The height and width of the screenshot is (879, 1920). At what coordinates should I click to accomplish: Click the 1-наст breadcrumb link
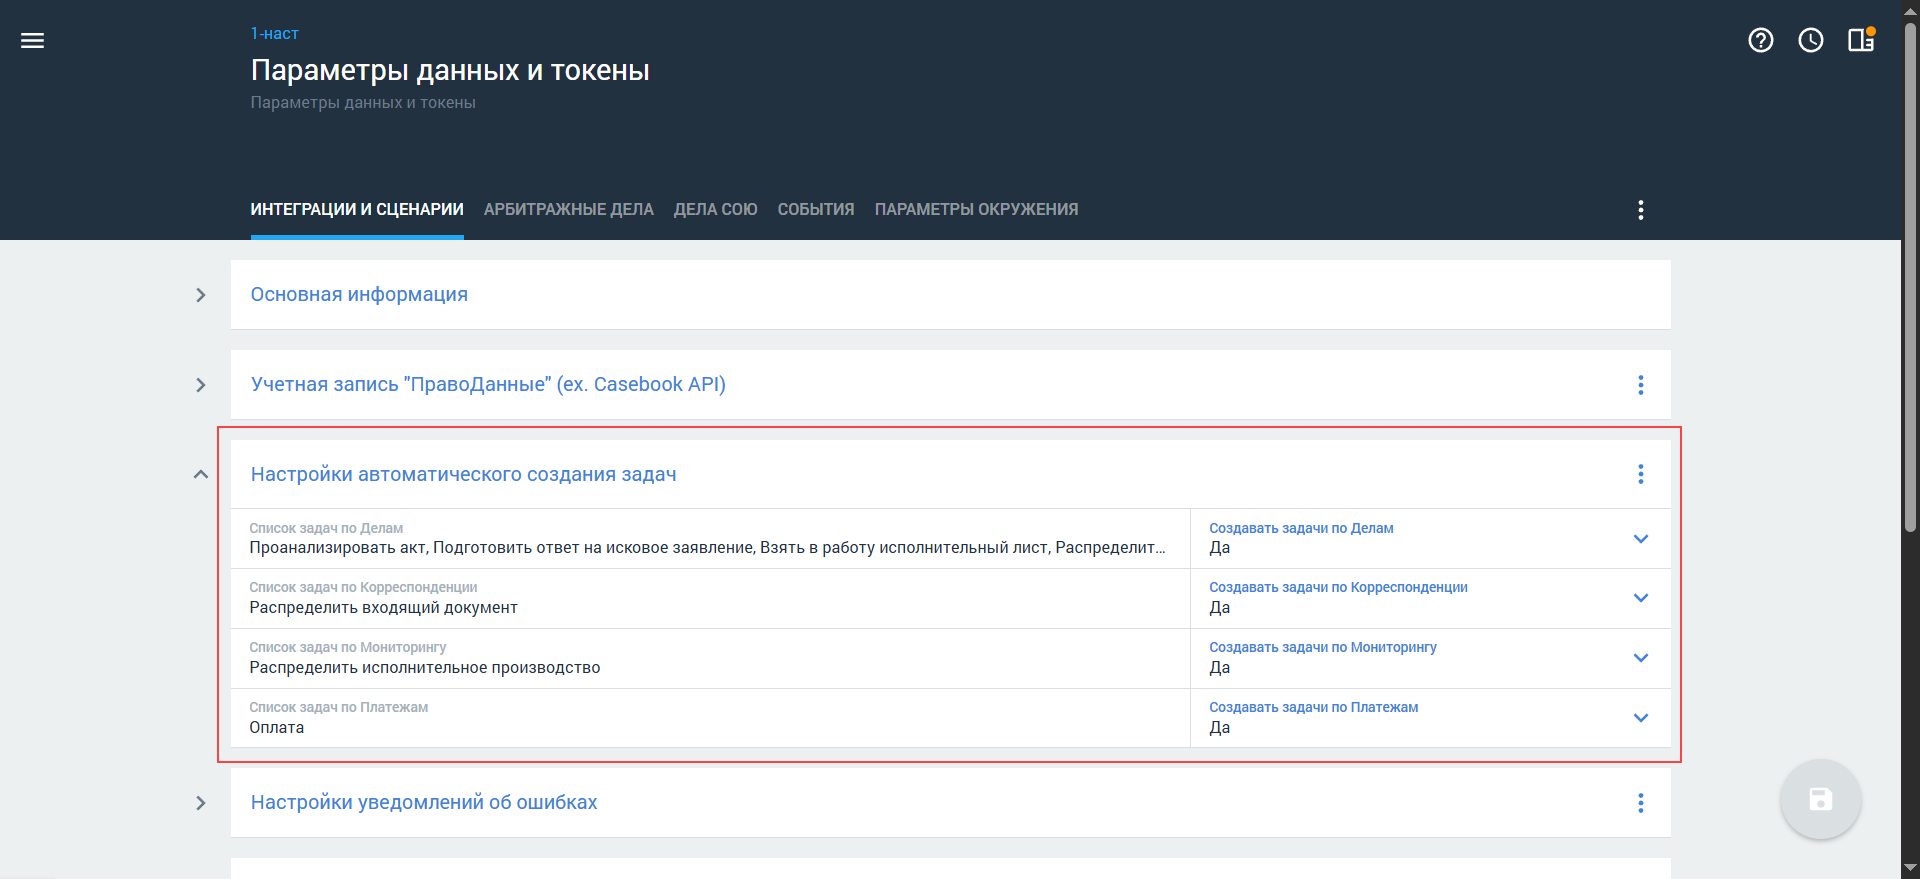pos(275,34)
